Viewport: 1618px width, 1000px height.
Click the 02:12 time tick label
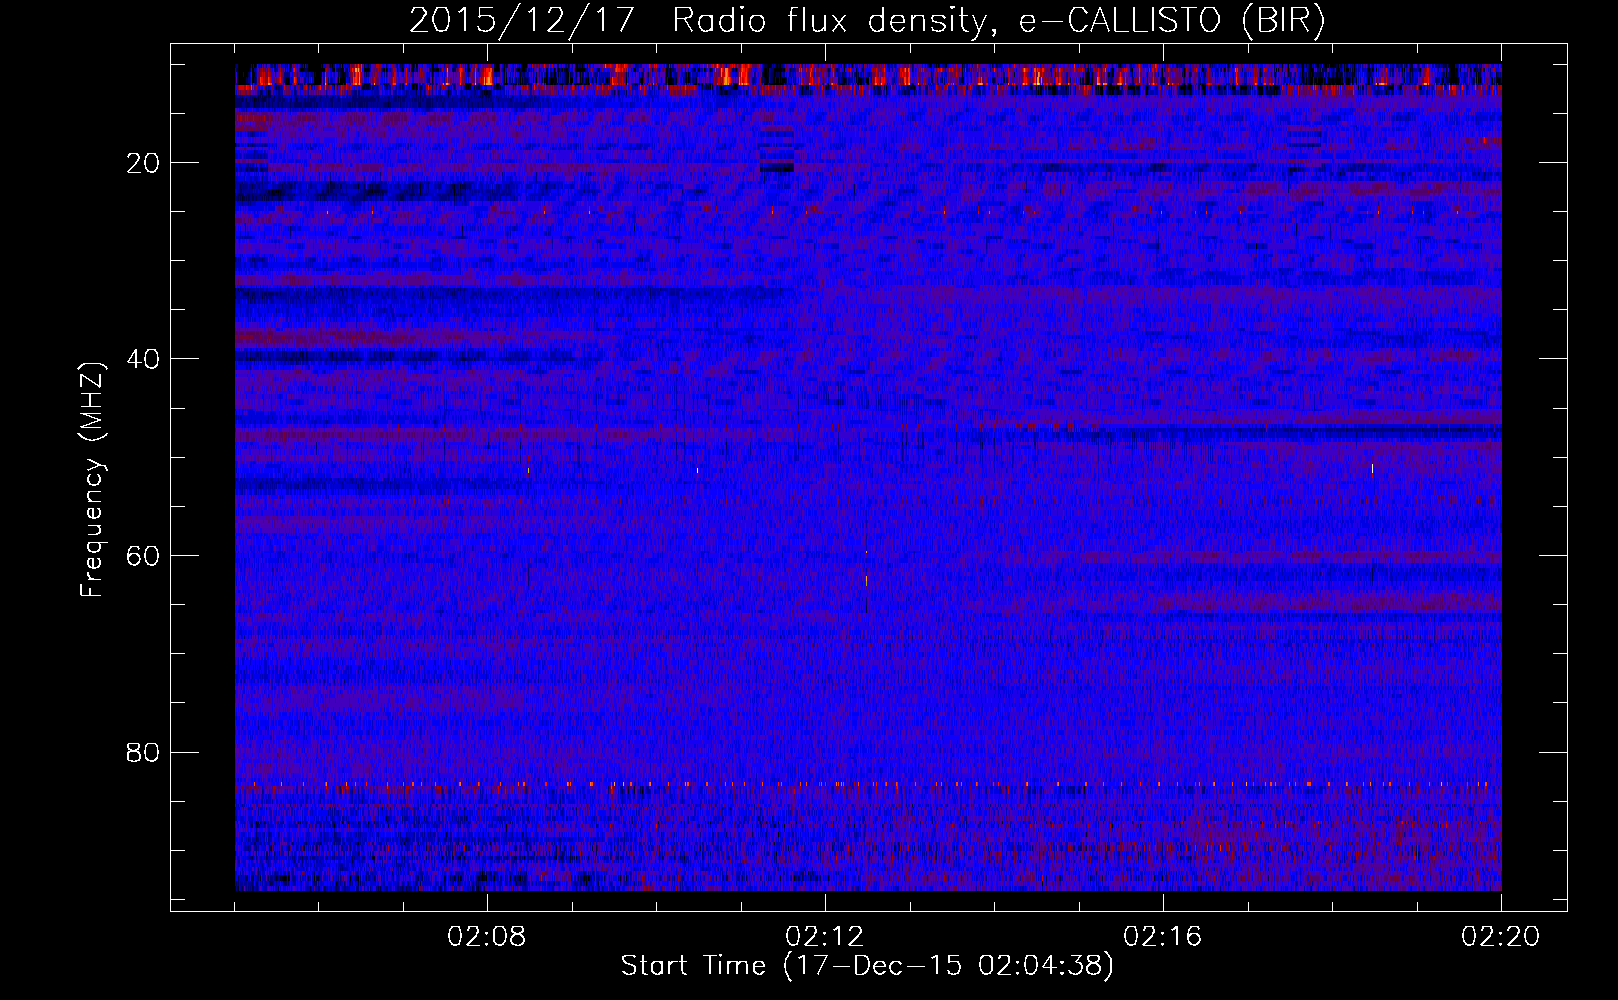point(825,937)
